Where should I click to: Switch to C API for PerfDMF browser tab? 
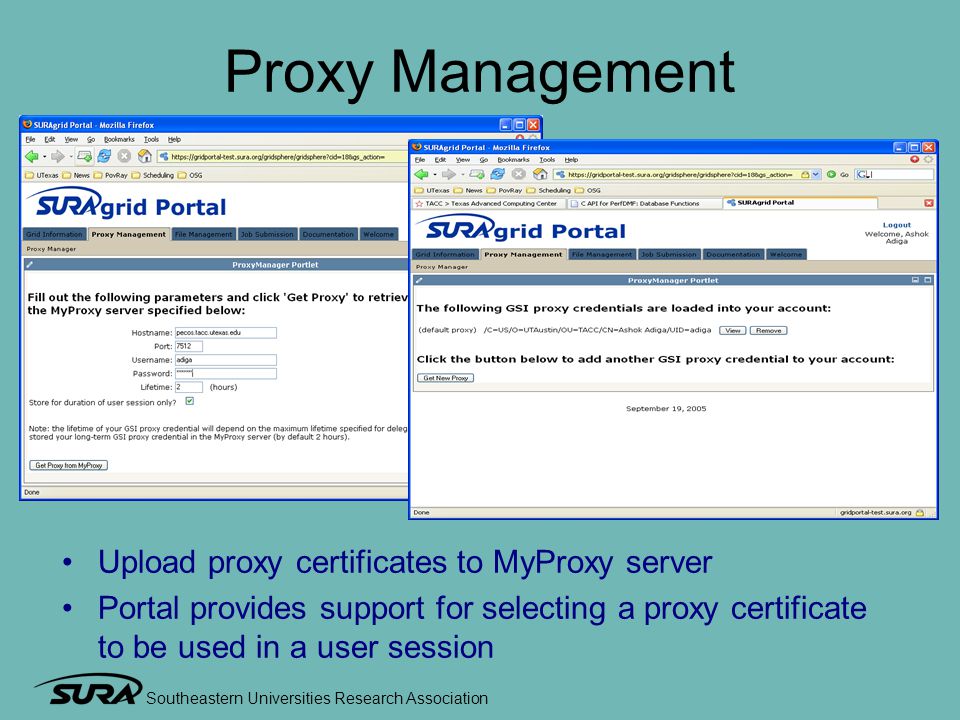click(x=644, y=203)
